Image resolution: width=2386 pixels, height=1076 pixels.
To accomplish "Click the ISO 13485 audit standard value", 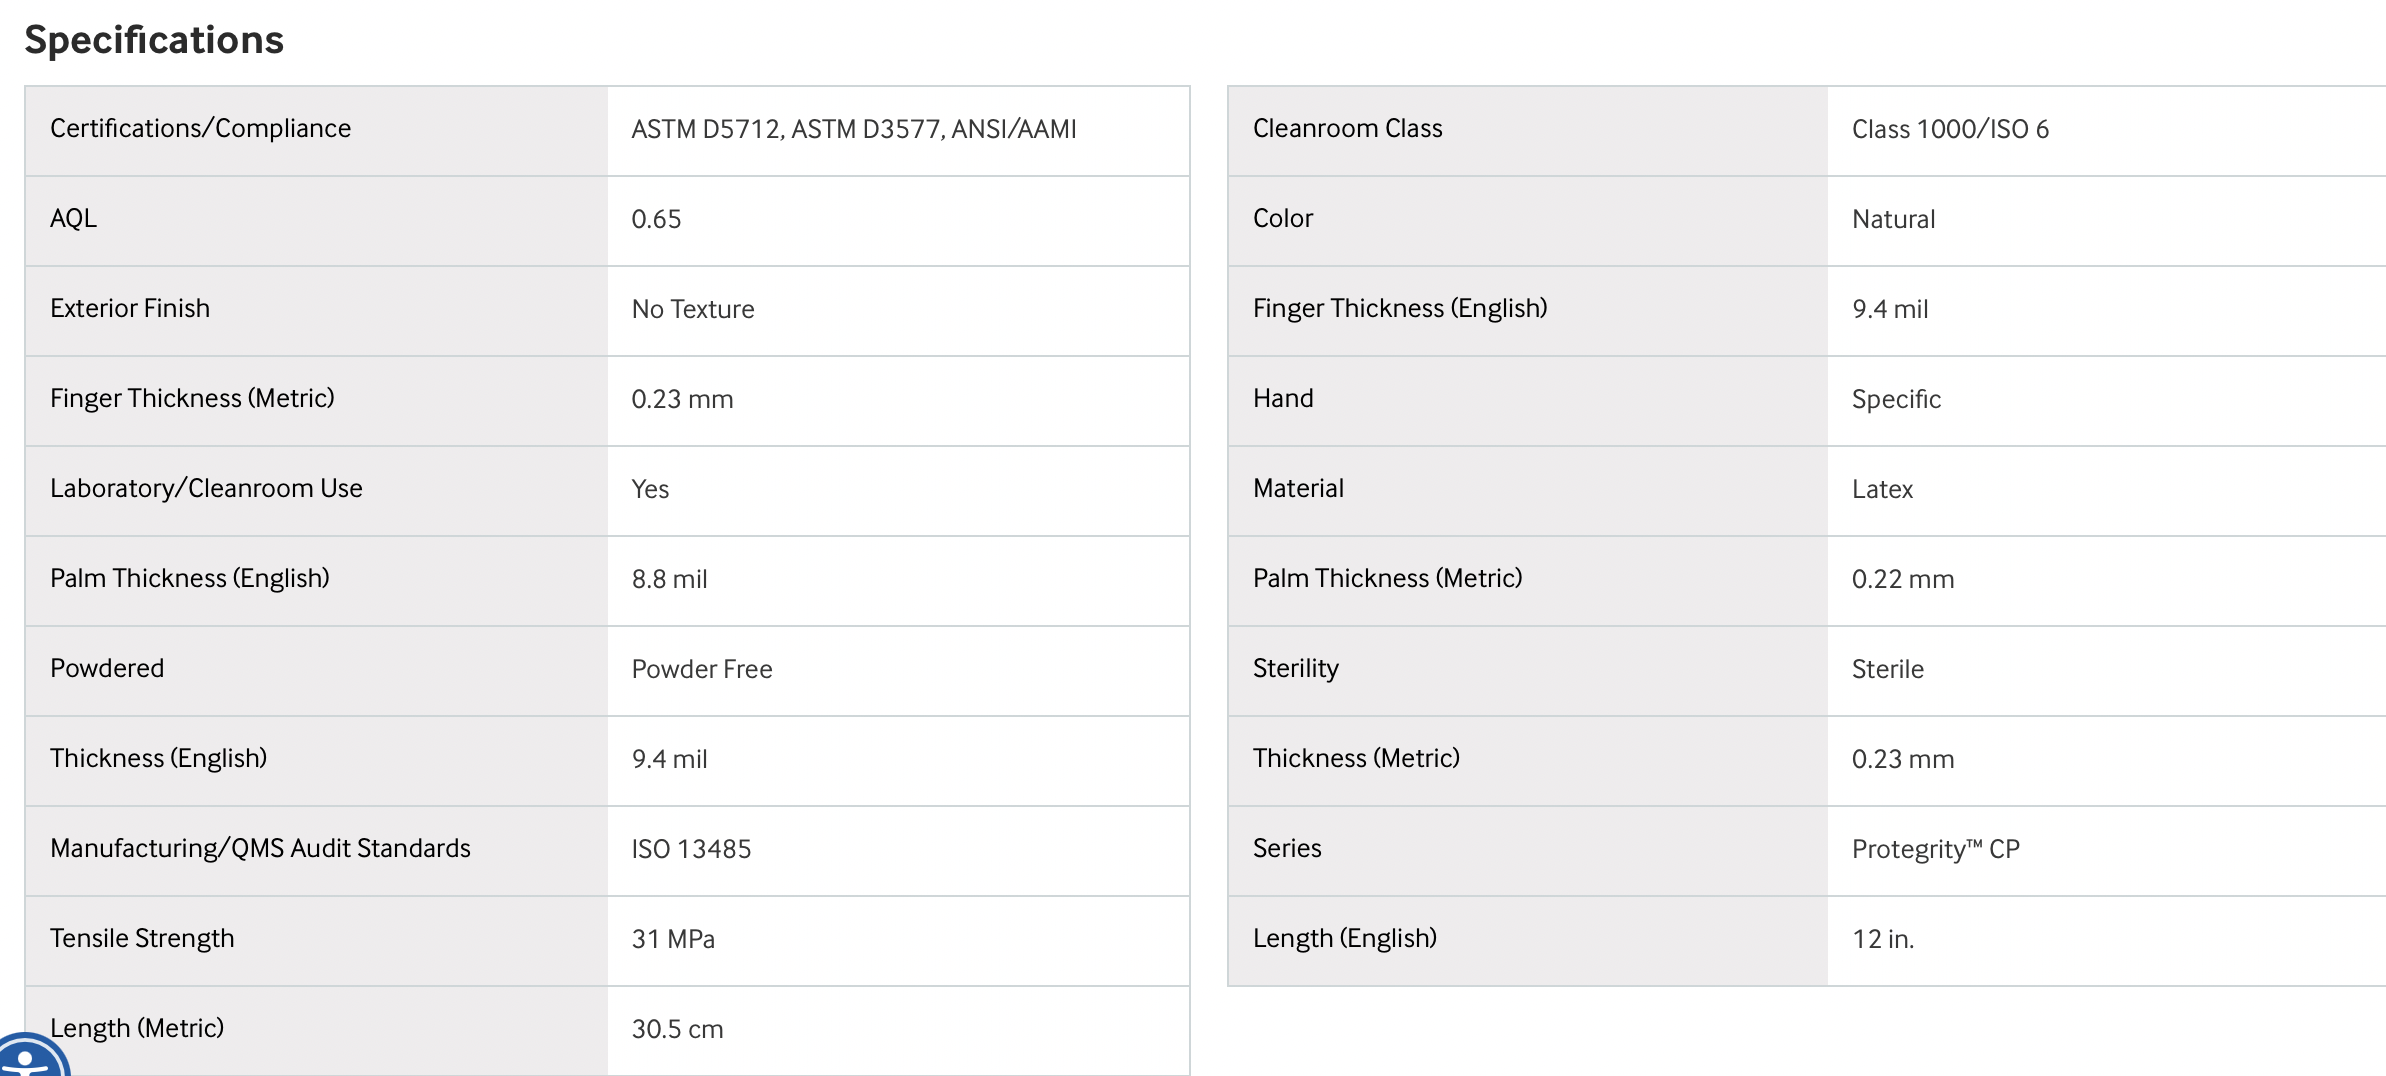I will [691, 849].
